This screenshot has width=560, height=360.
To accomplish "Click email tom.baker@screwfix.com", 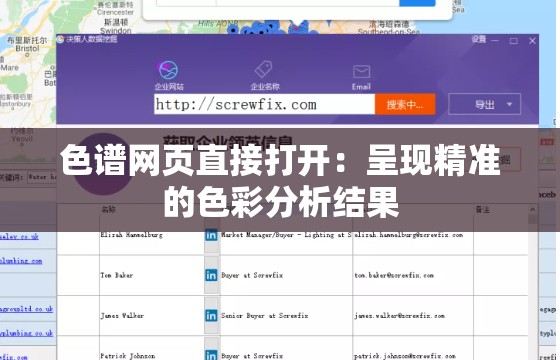I will tap(394, 275).
